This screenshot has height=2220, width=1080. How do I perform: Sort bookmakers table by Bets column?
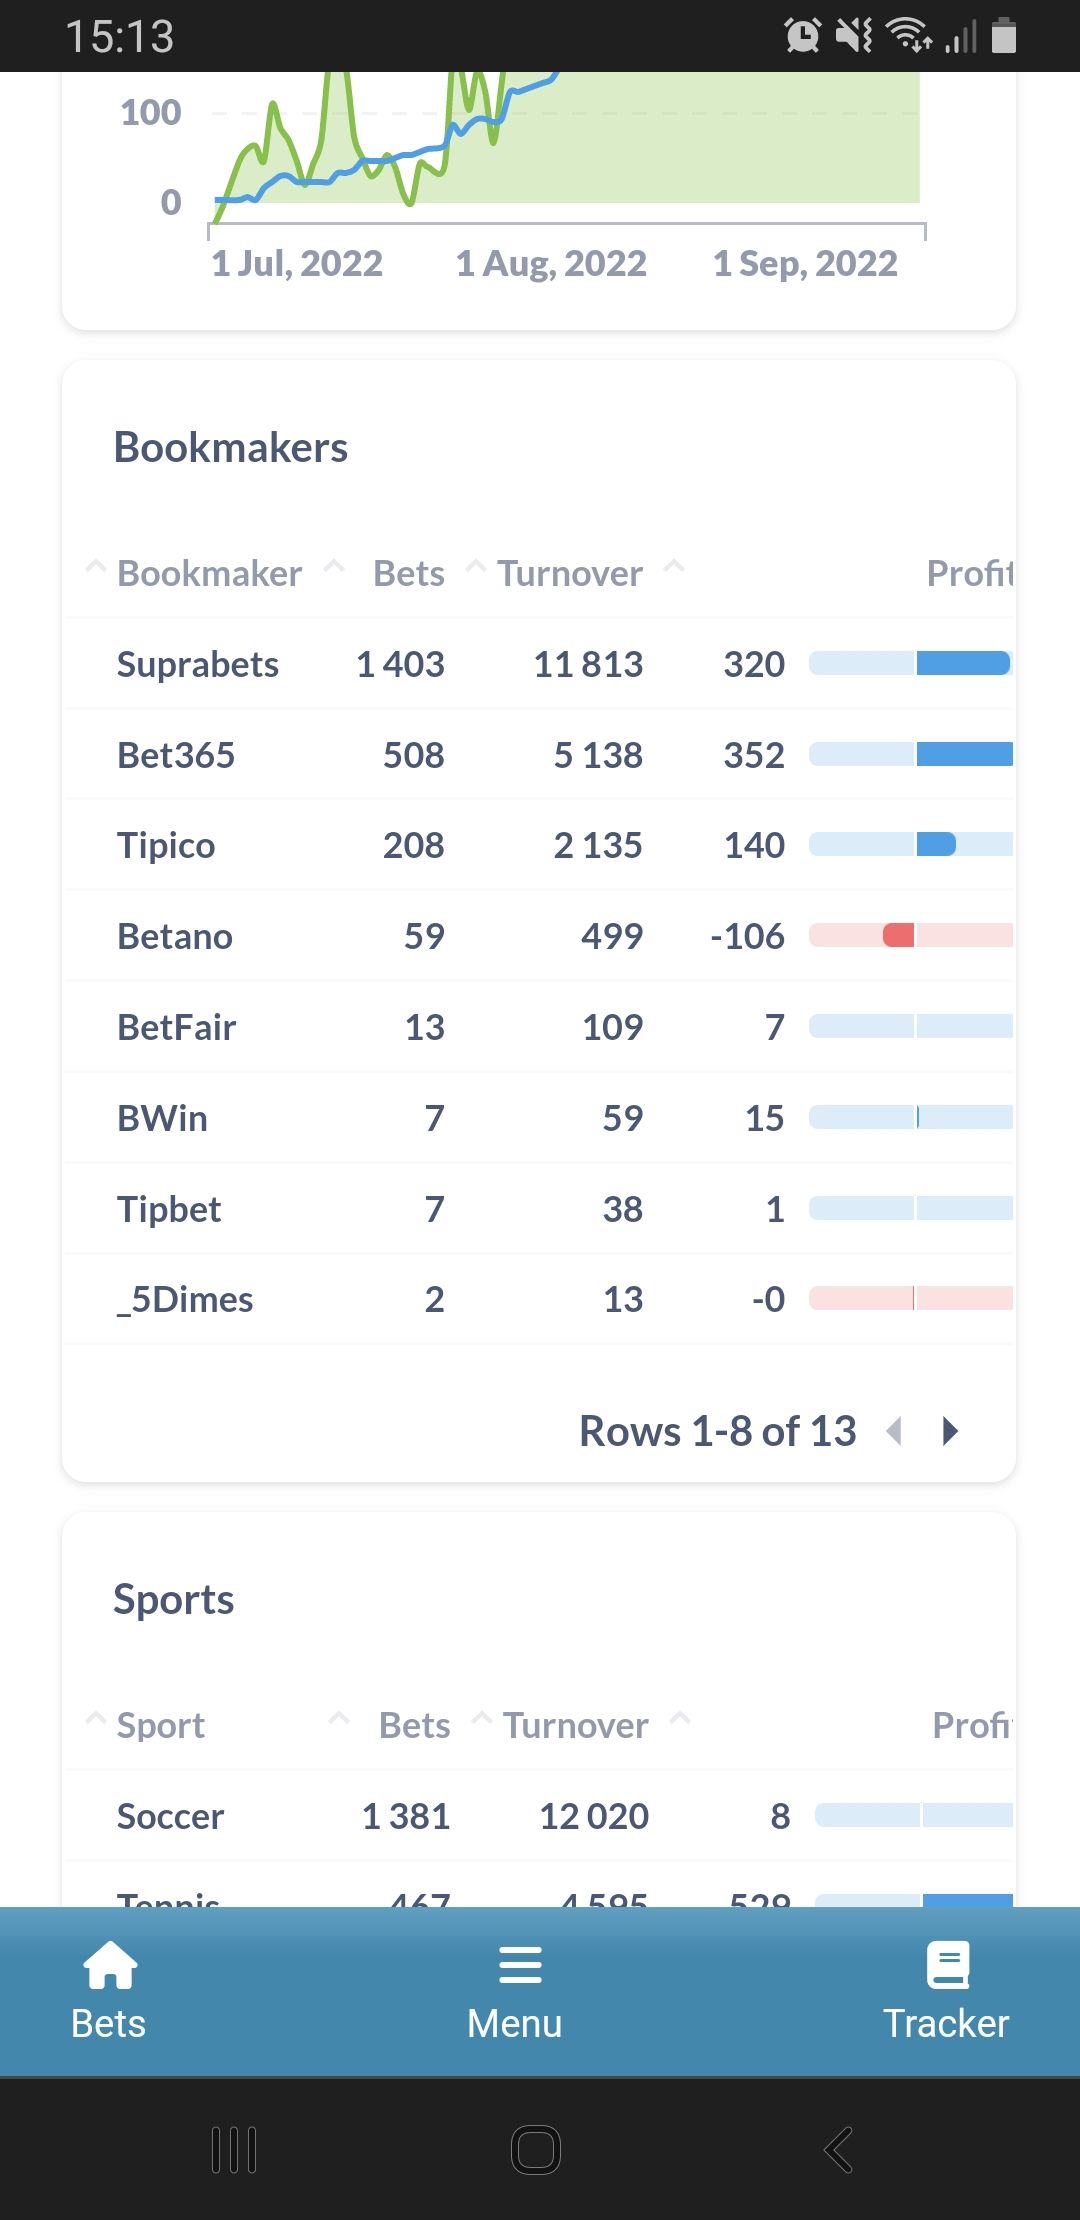click(x=408, y=574)
